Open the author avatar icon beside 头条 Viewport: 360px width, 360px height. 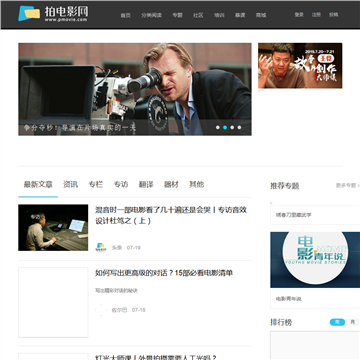pyautogui.click(x=101, y=247)
